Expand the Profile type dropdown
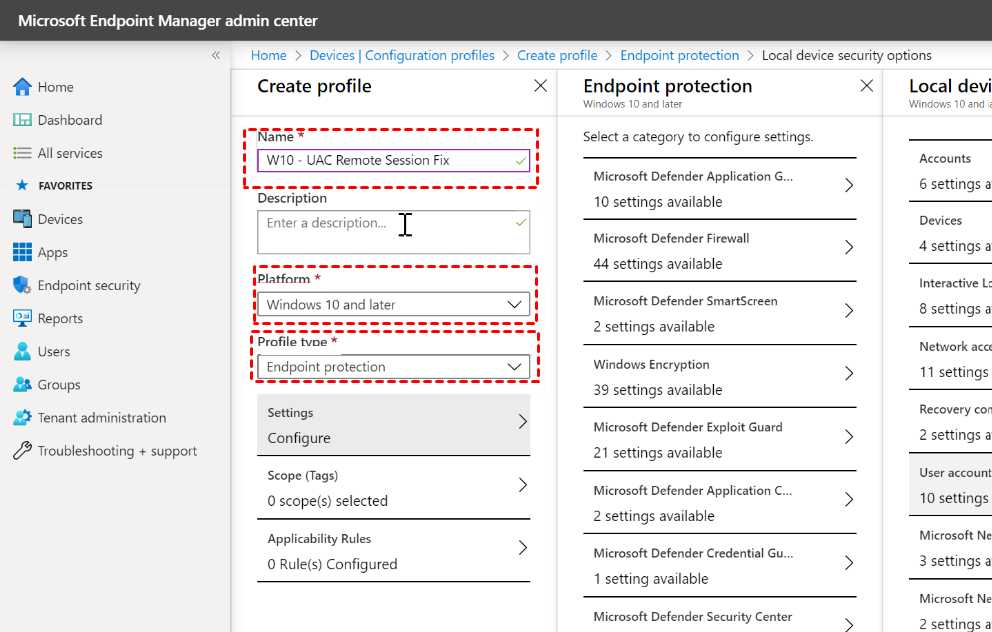 pyautogui.click(x=393, y=367)
